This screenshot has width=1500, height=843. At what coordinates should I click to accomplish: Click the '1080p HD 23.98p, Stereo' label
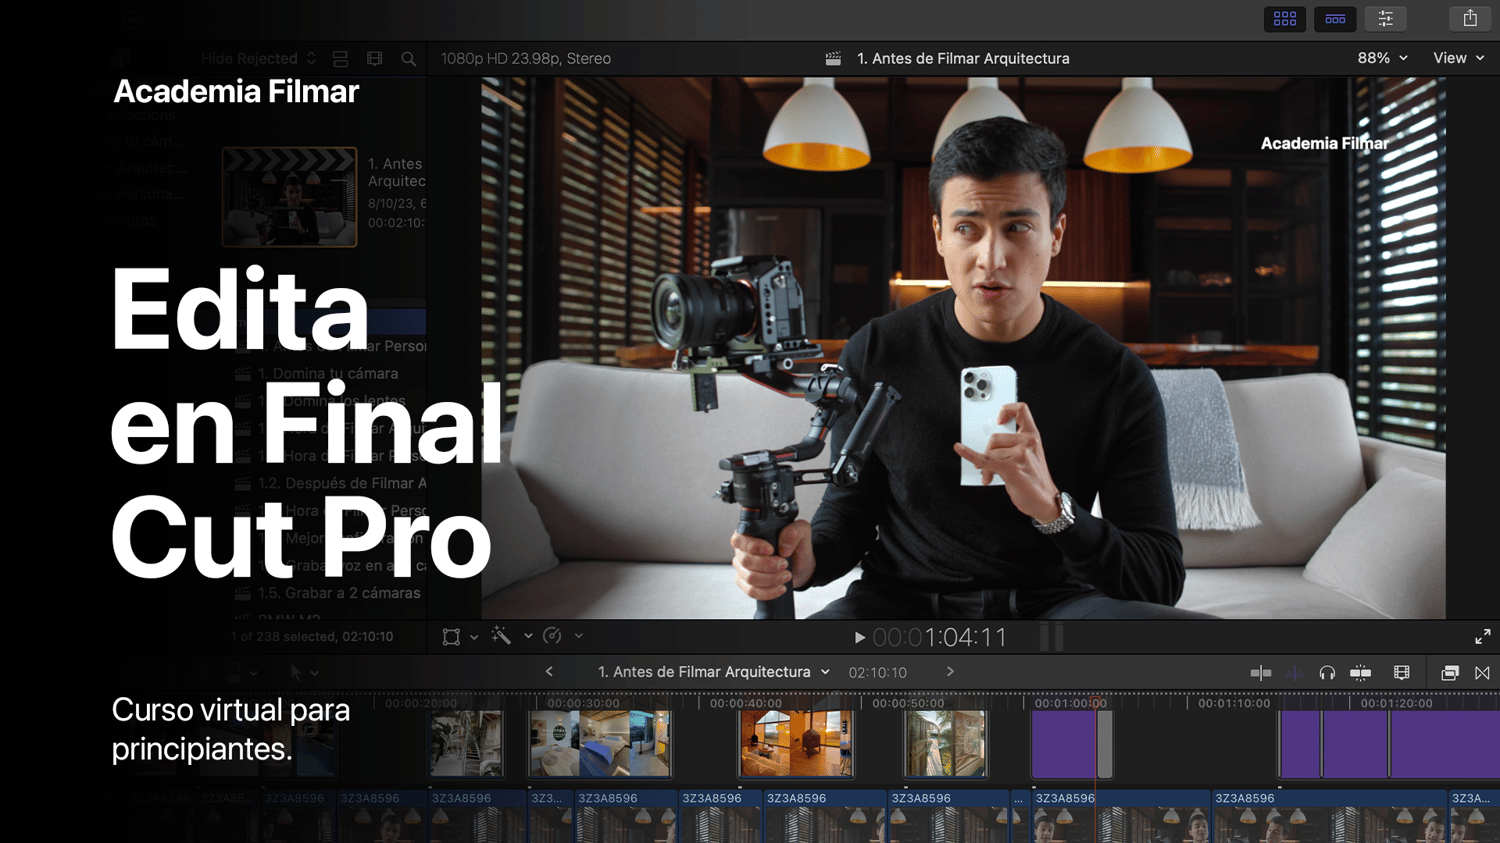(526, 59)
